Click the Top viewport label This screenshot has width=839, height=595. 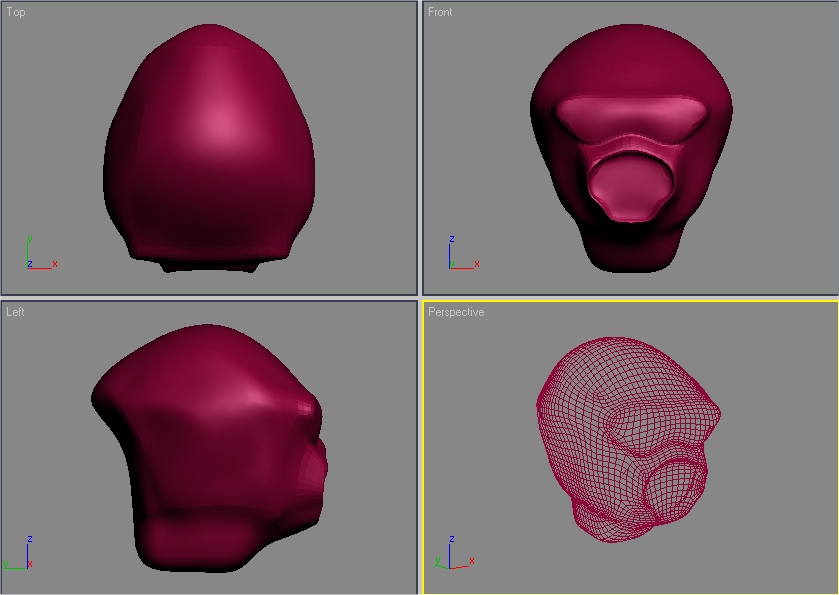tap(16, 12)
